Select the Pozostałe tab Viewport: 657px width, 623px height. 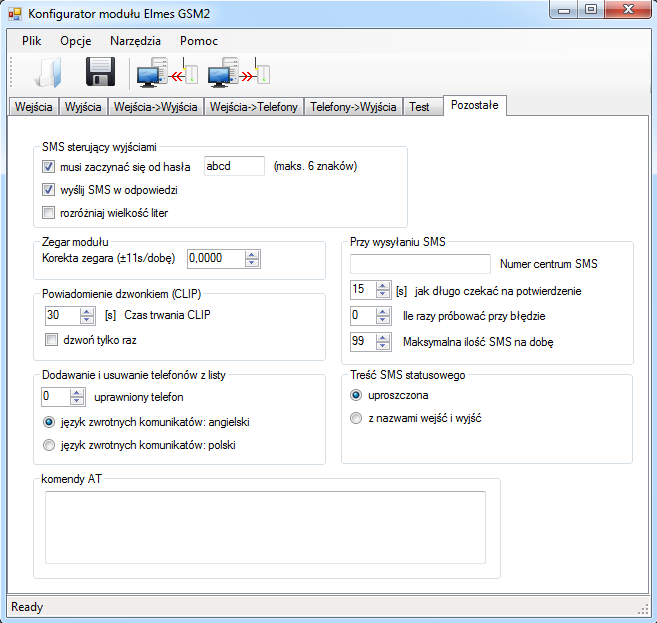tap(475, 105)
